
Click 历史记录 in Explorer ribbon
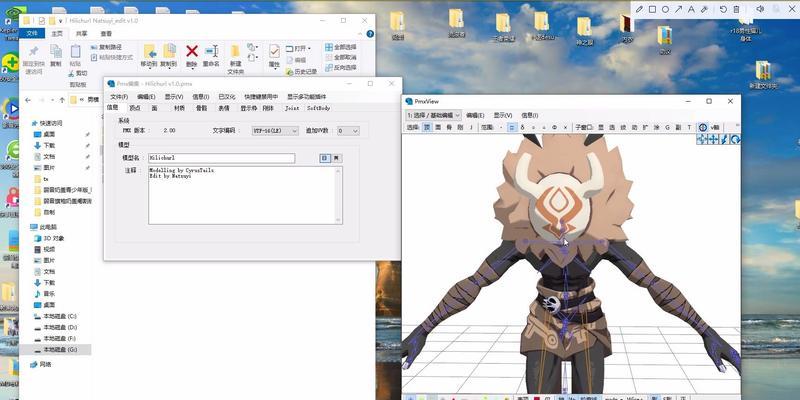tap(302, 72)
